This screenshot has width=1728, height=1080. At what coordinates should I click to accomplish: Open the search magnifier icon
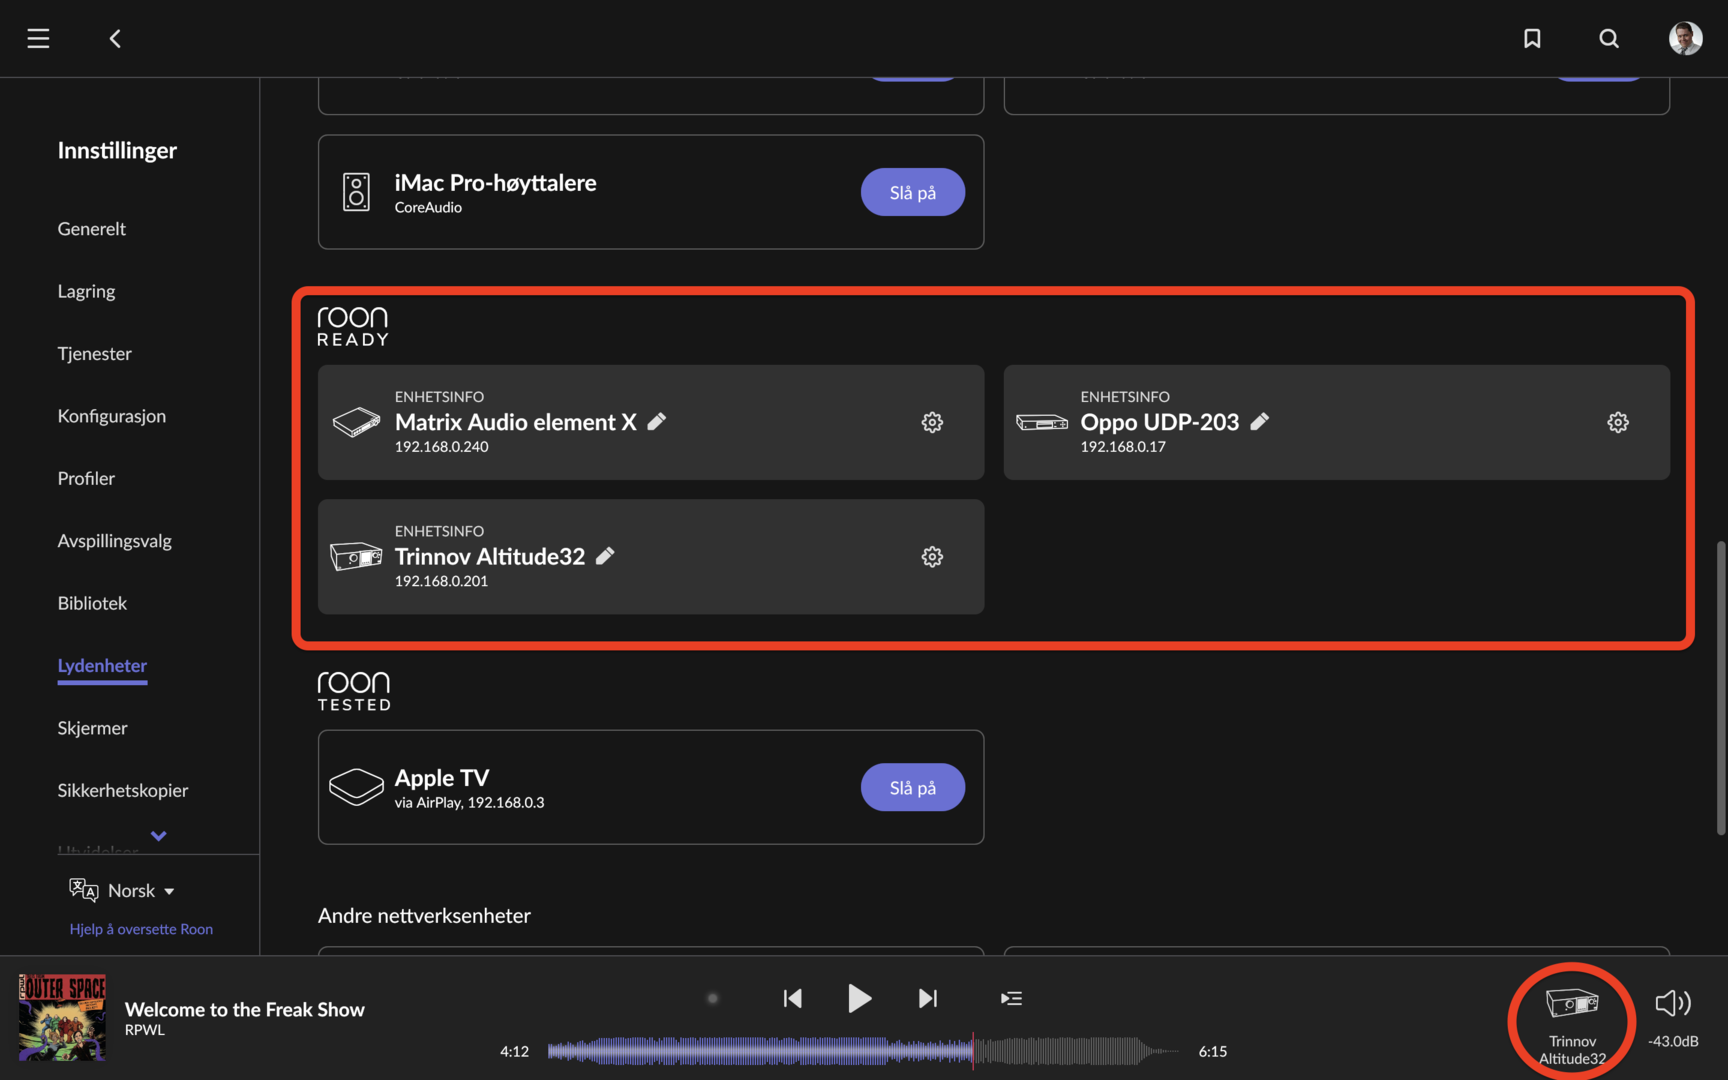(x=1609, y=38)
